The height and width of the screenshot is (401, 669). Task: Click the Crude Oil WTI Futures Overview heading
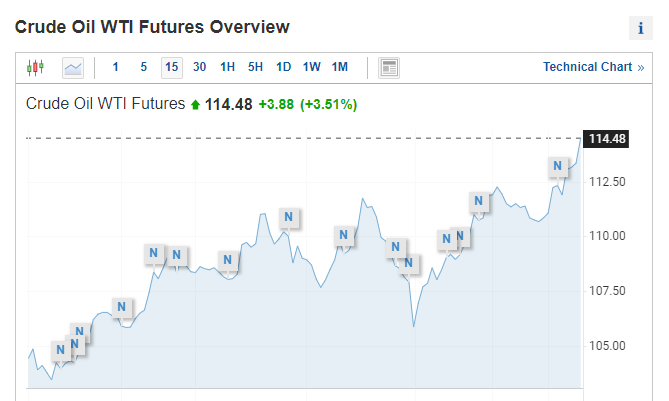coord(153,27)
